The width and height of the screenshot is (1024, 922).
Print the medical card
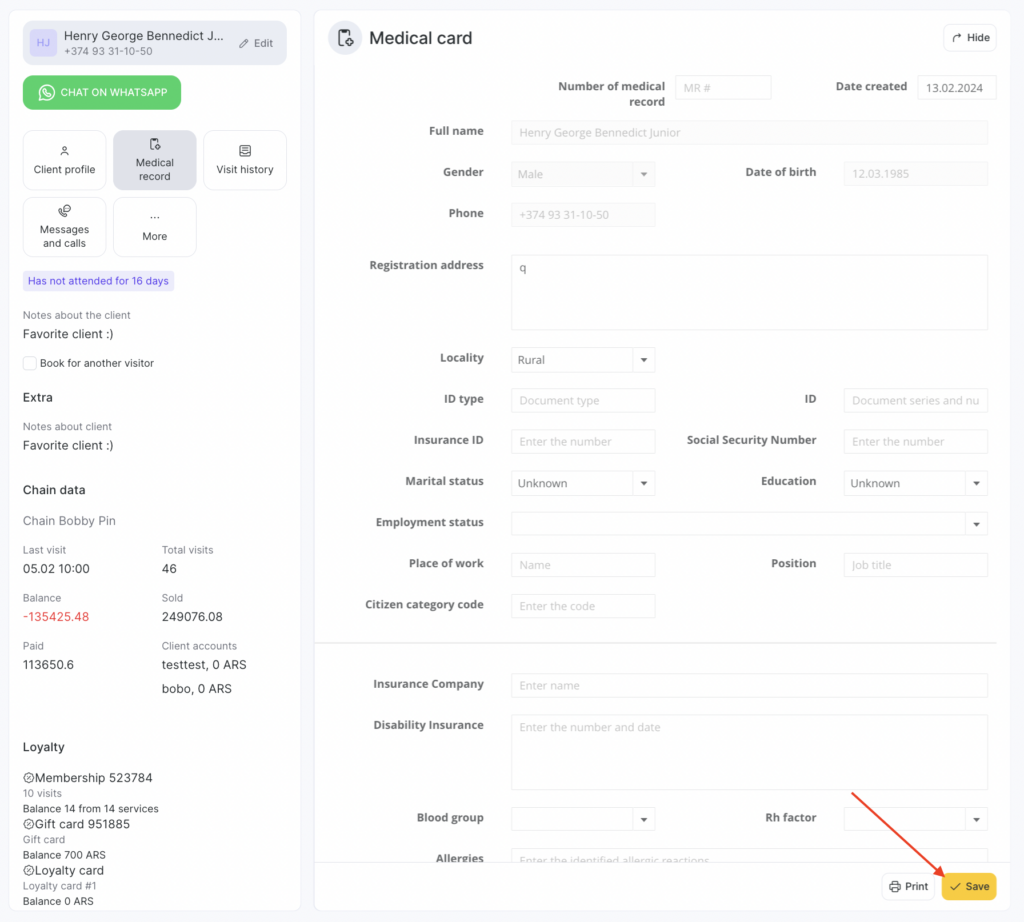tap(908, 887)
